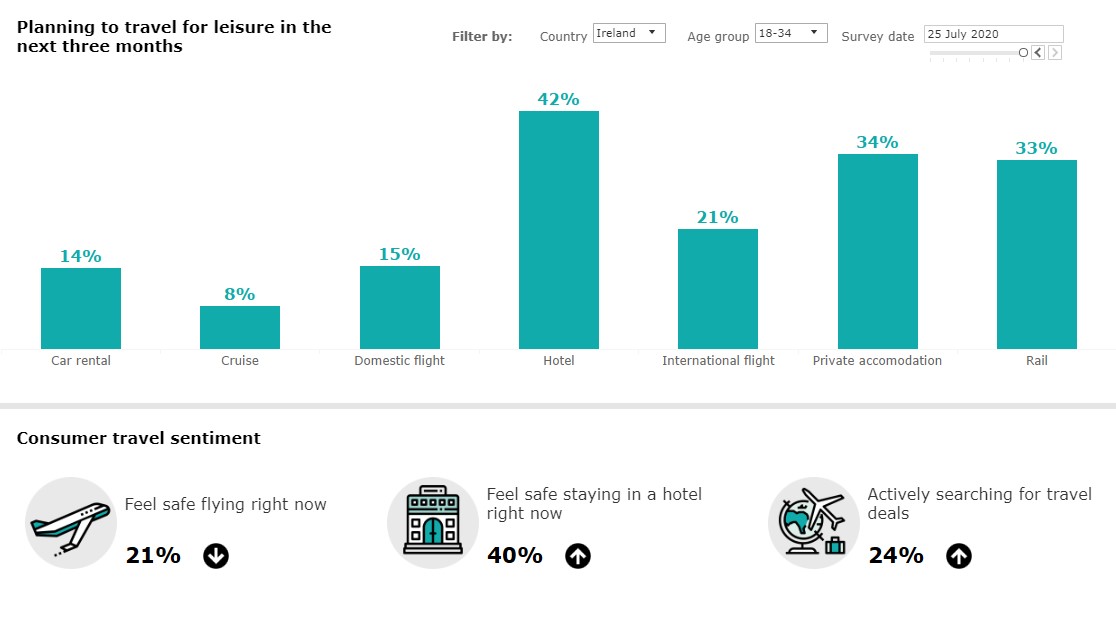Image resolution: width=1116 pixels, height=619 pixels.
Task: Click the survey date slider handle
Action: [x=1023, y=52]
